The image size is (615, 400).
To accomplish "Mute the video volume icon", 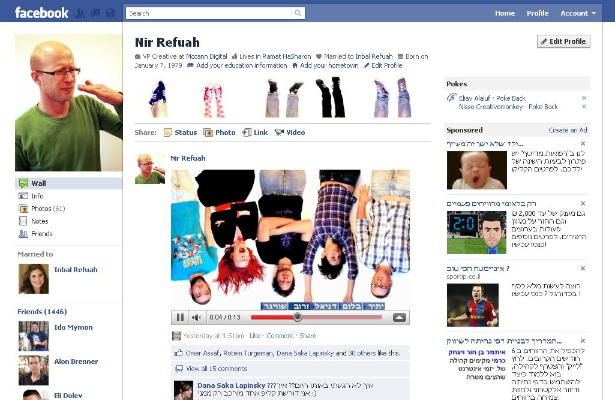I will click(x=197, y=317).
